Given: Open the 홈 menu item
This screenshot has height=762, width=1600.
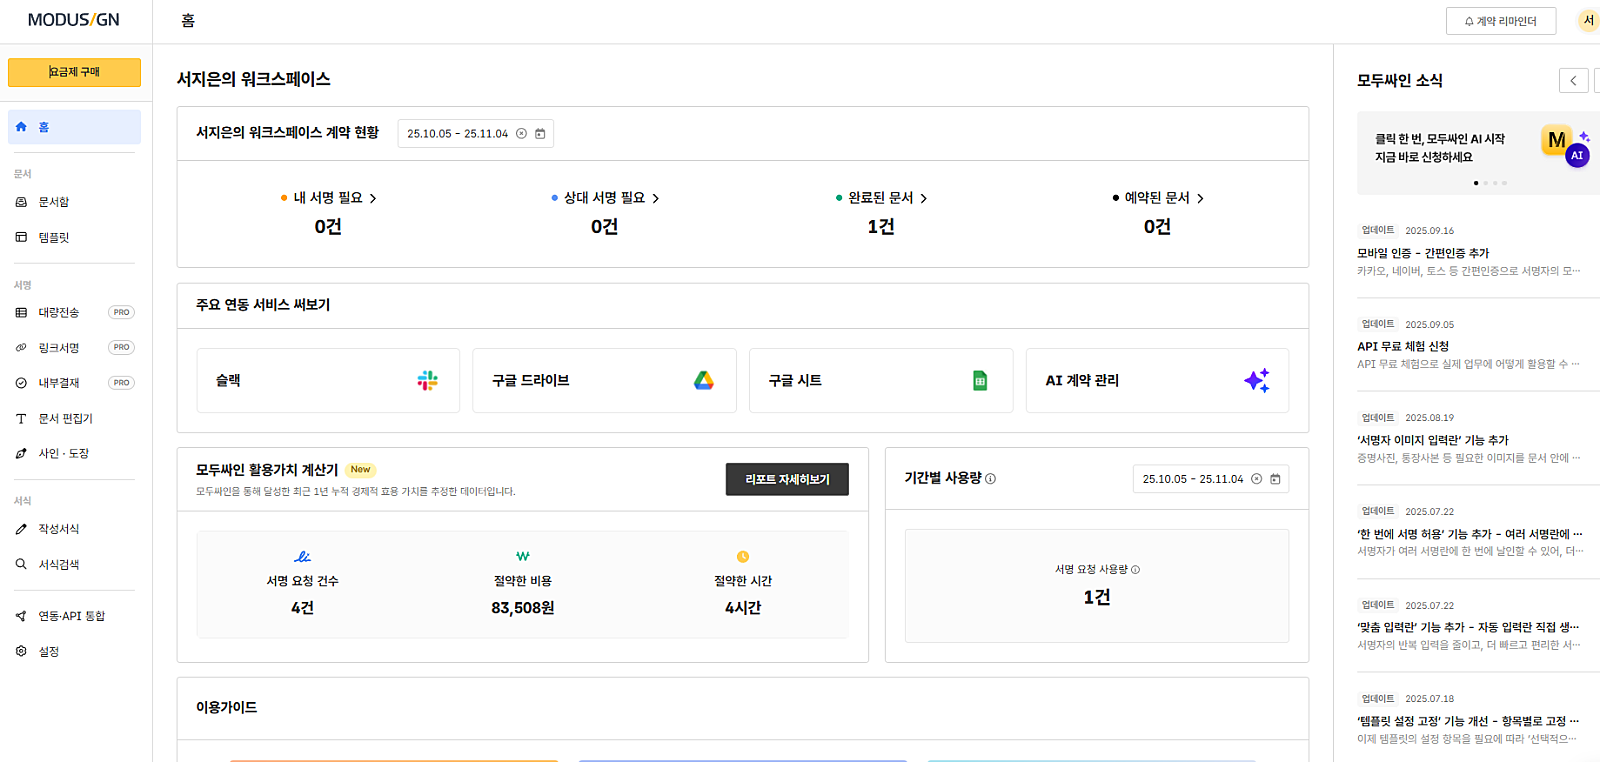Looking at the screenshot, I should (74, 127).
